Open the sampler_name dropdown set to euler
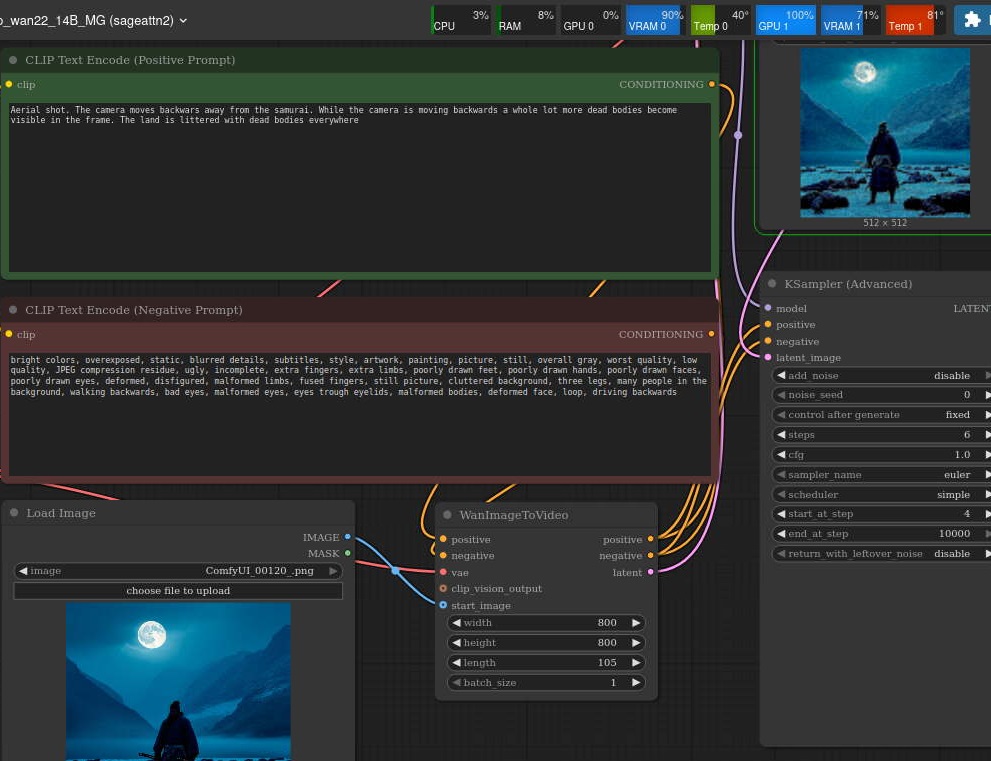Viewport: 991px width, 761px height. pos(880,475)
